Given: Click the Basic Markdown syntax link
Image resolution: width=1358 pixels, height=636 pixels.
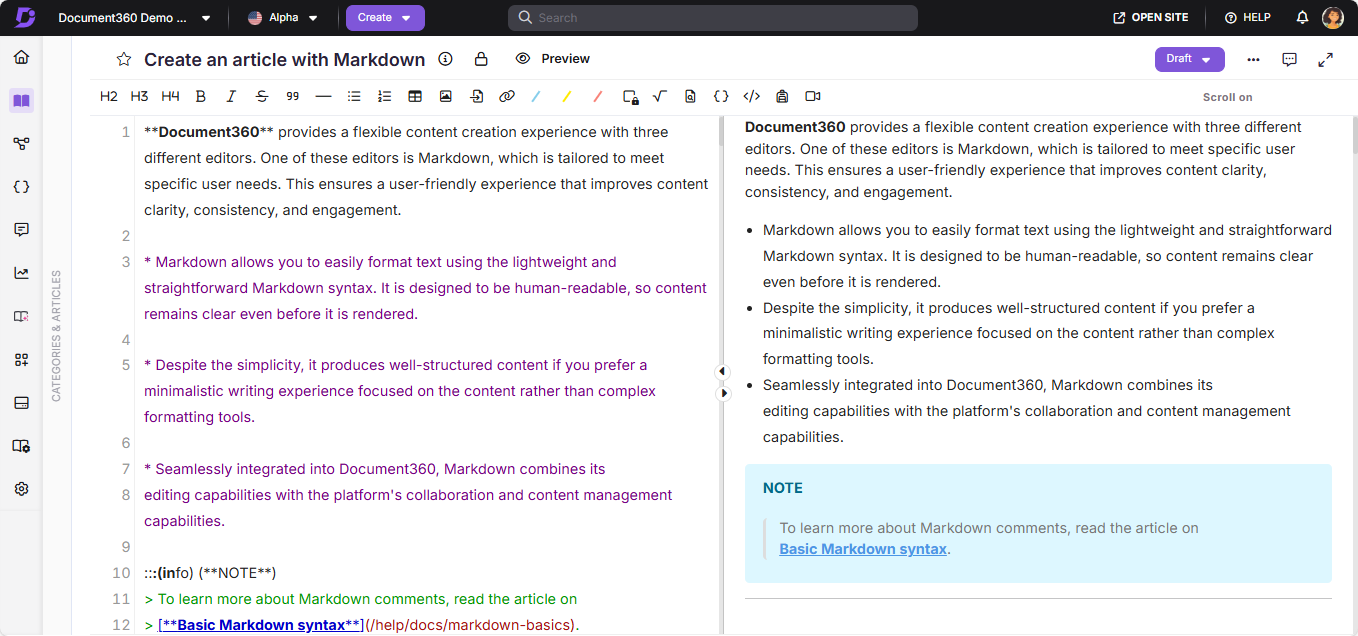Looking at the screenshot, I should pyautogui.click(x=862, y=548).
